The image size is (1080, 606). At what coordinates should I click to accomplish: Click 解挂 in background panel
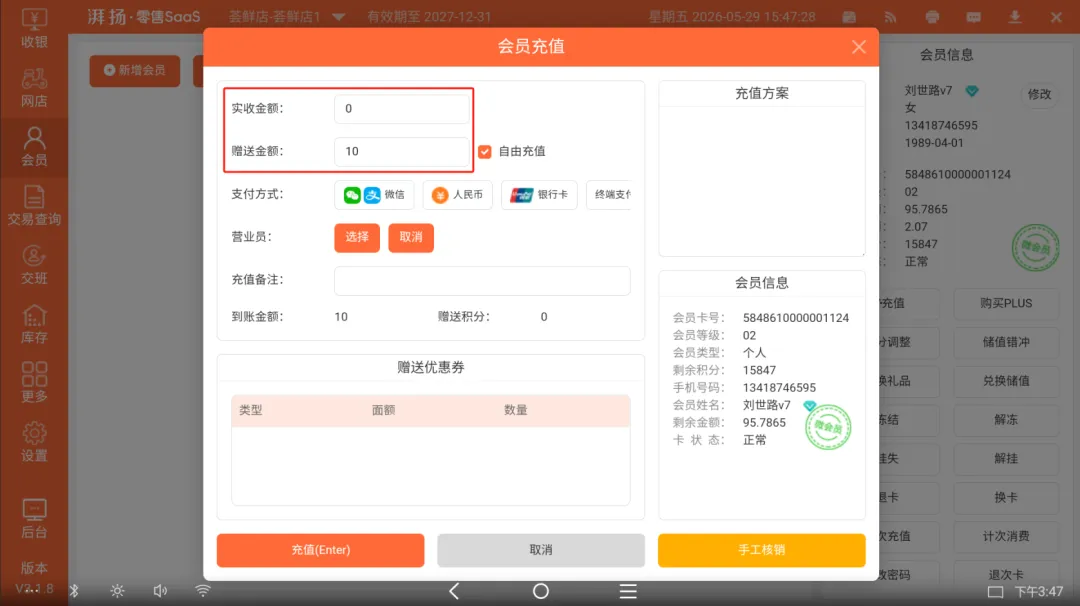pyautogui.click(x=1006, y=459)
